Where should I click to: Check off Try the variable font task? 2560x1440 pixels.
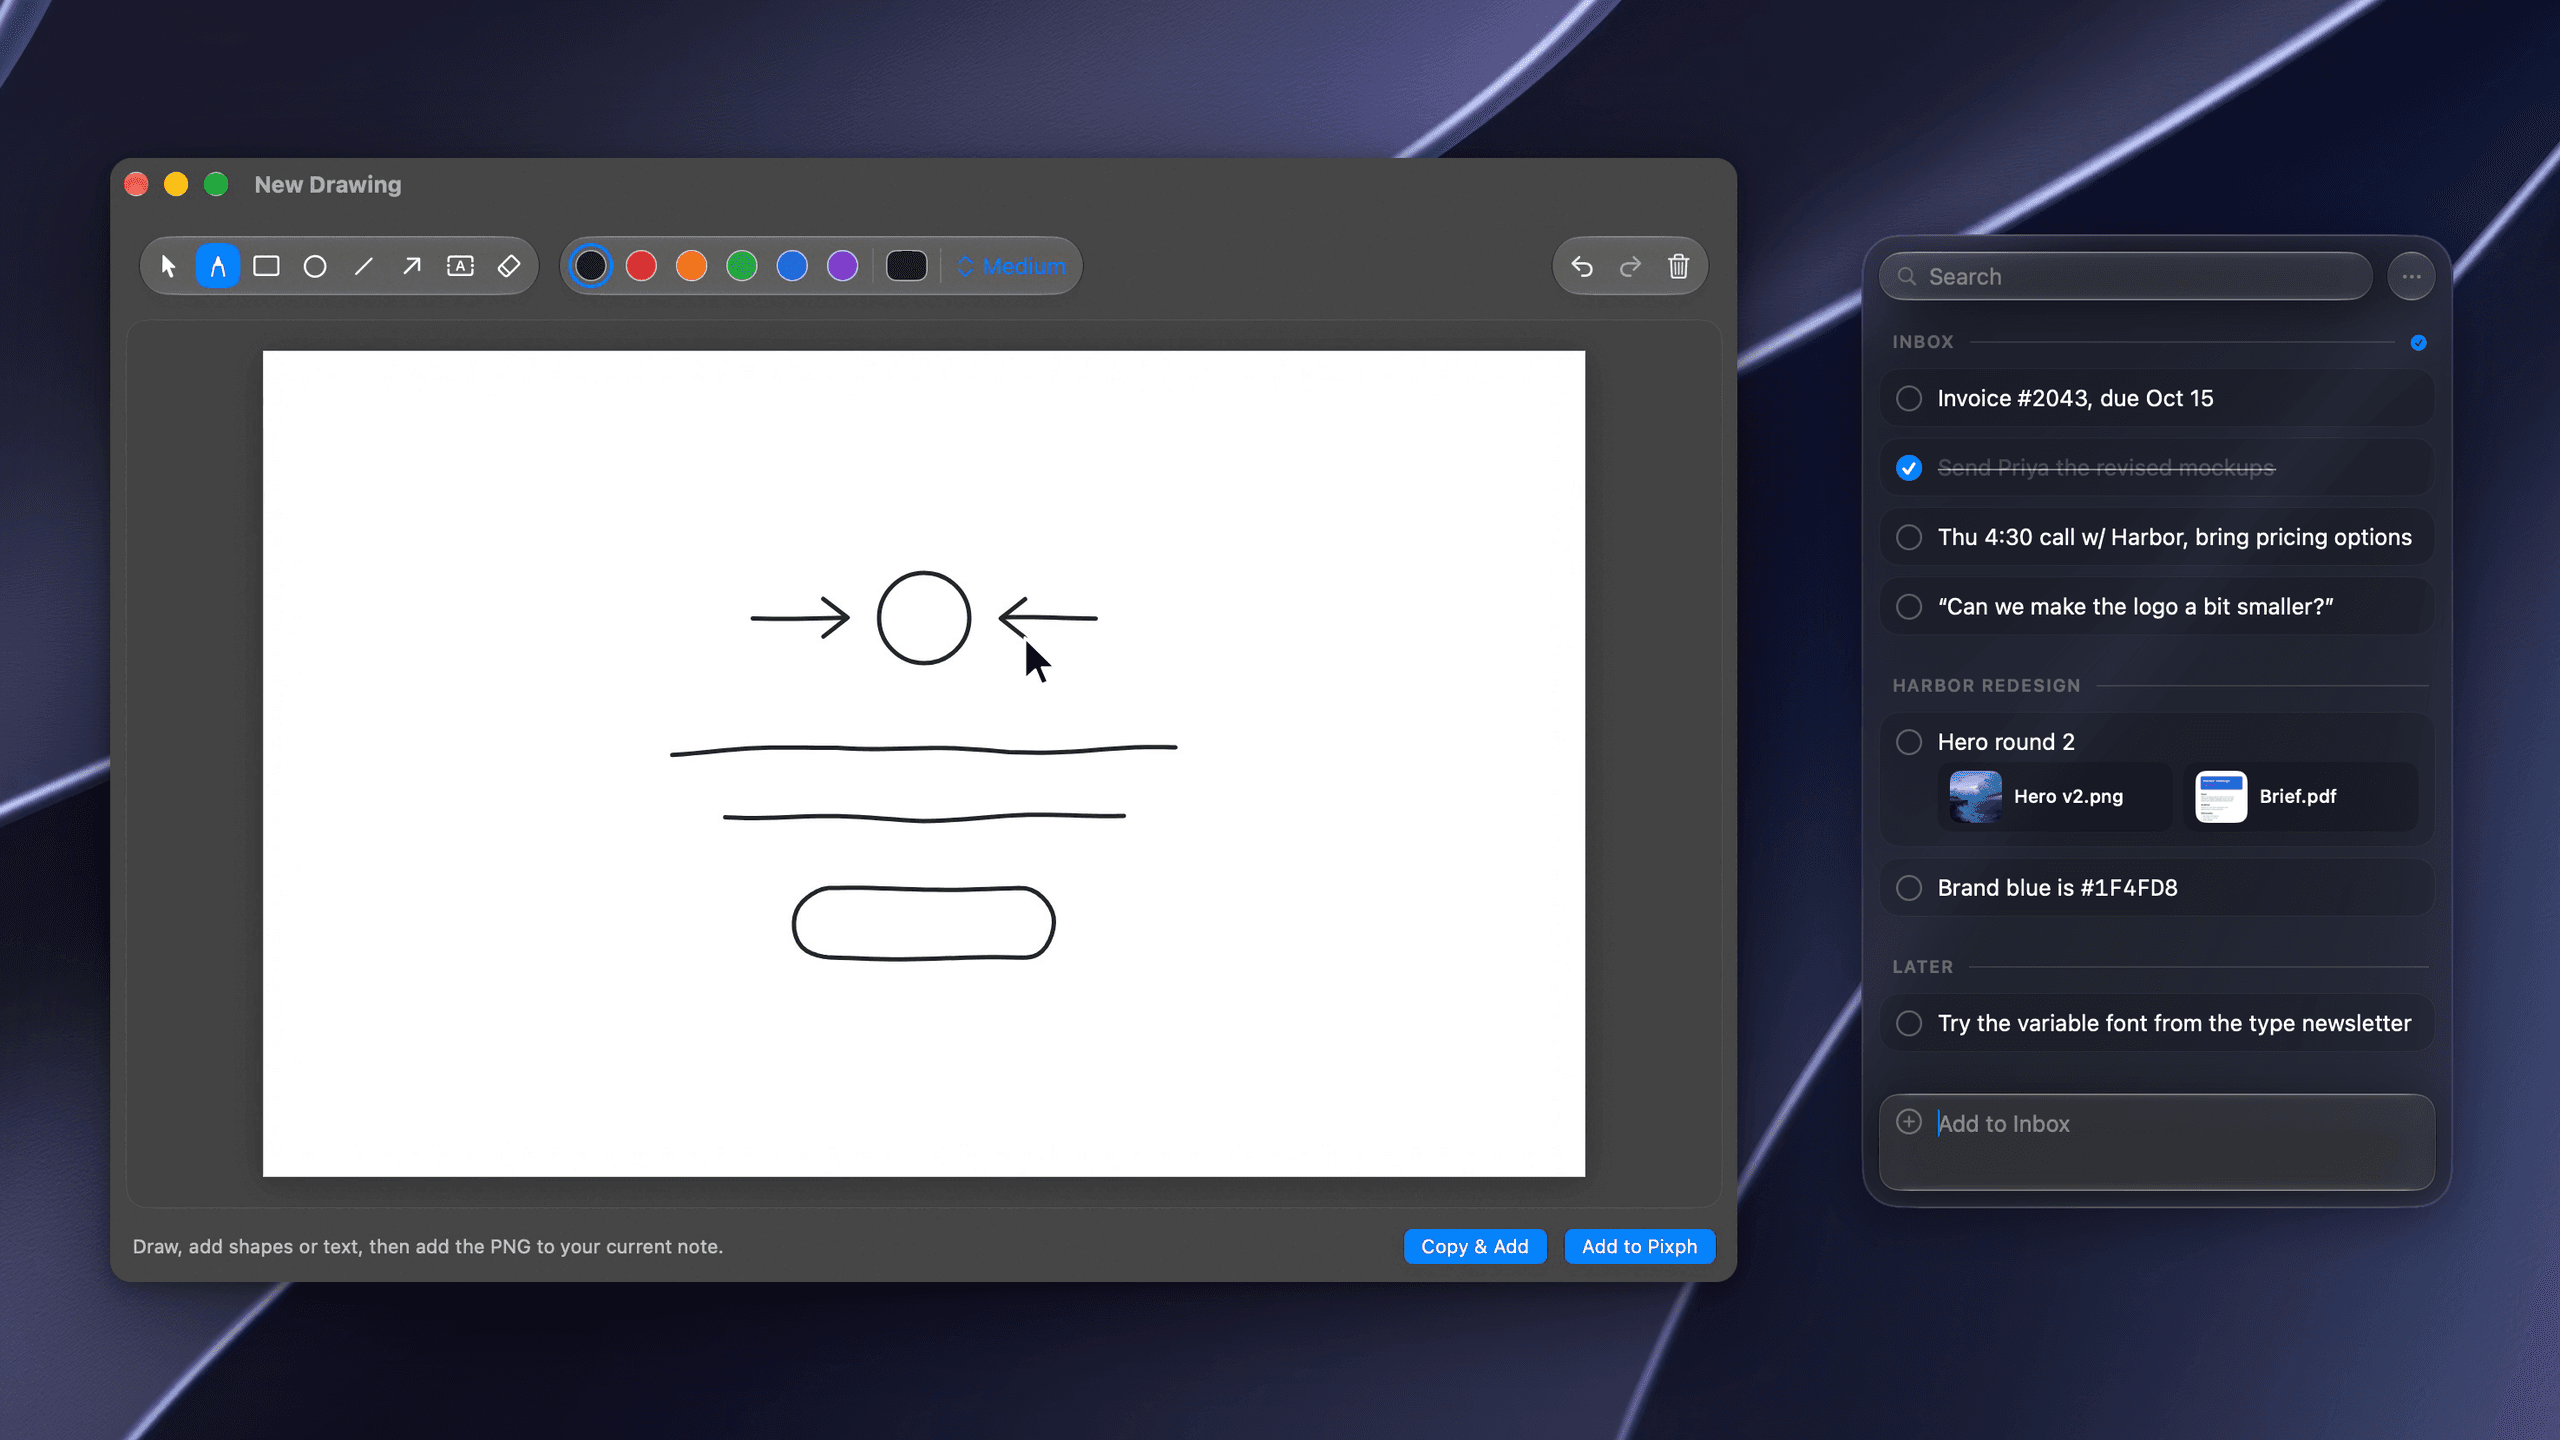(1909, 1023)
